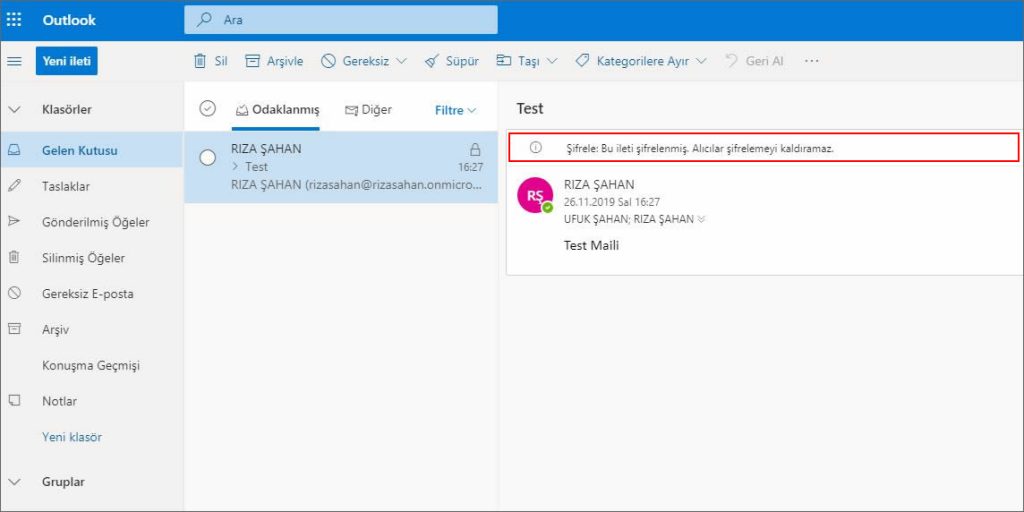Viewport: 1024px width, 512px height.
Task: Click the Gereksiz junk icon
Action: [328, 61]
